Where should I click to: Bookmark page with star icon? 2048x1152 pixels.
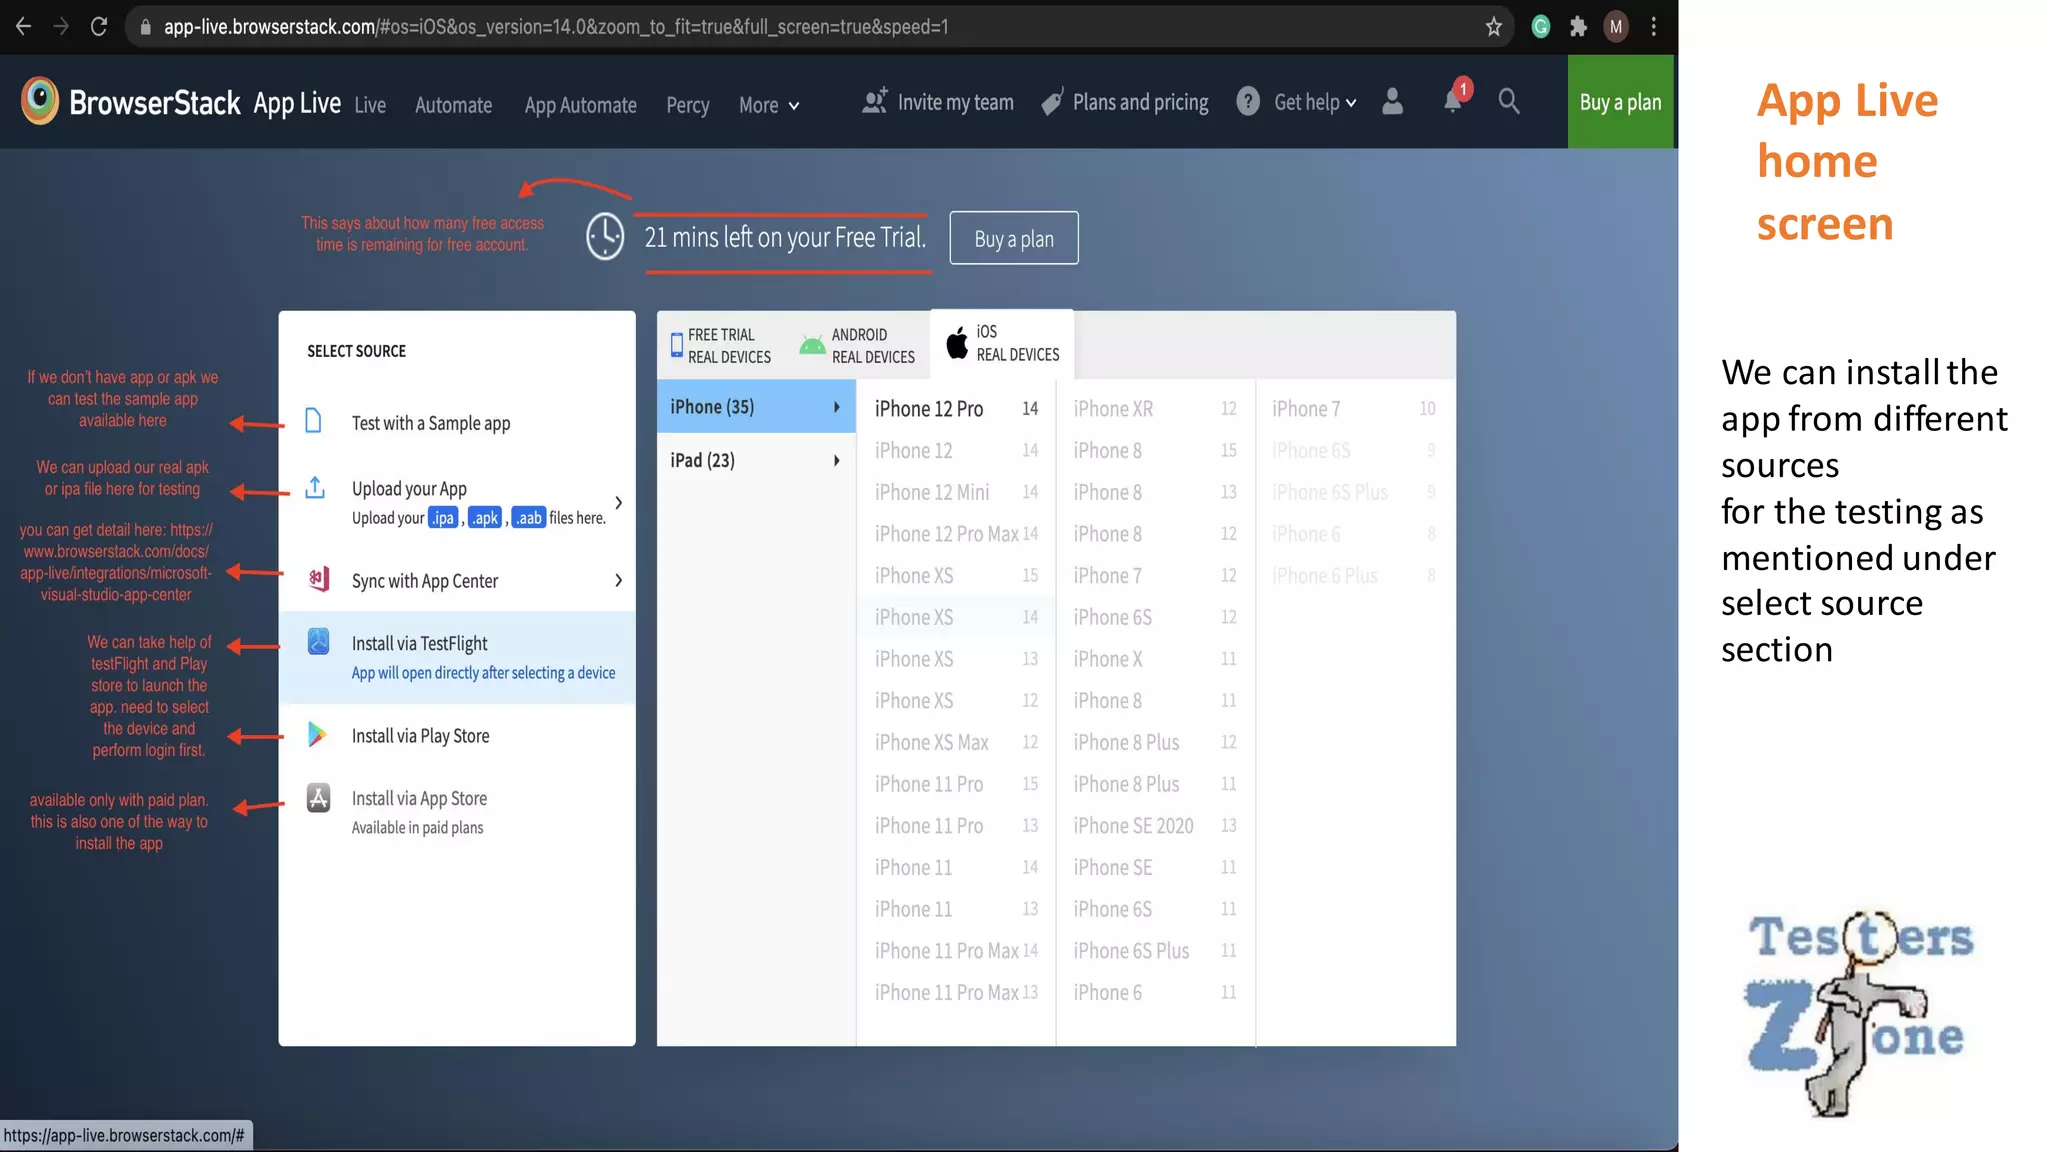pyautogui.click(x=1494, y=27)
